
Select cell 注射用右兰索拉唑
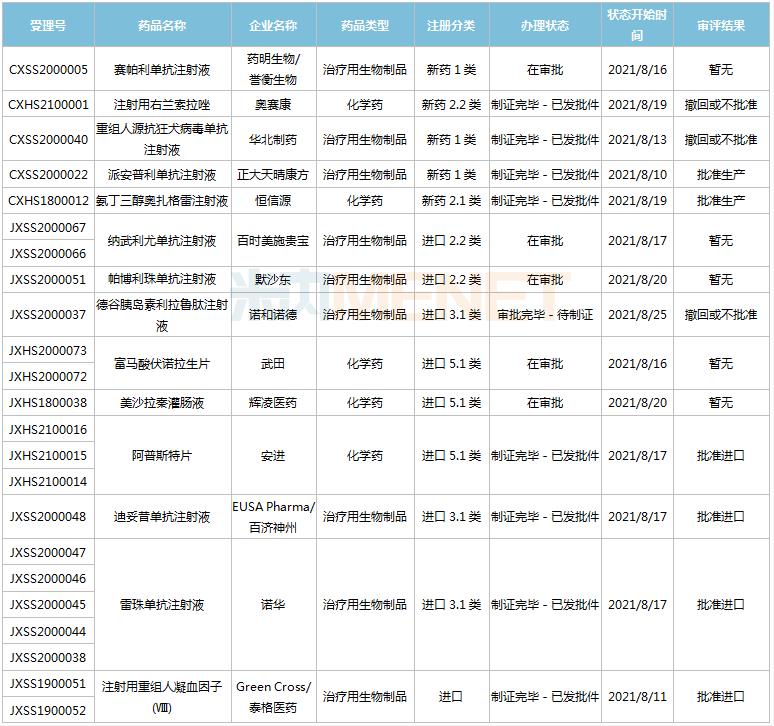pos(162,104)
